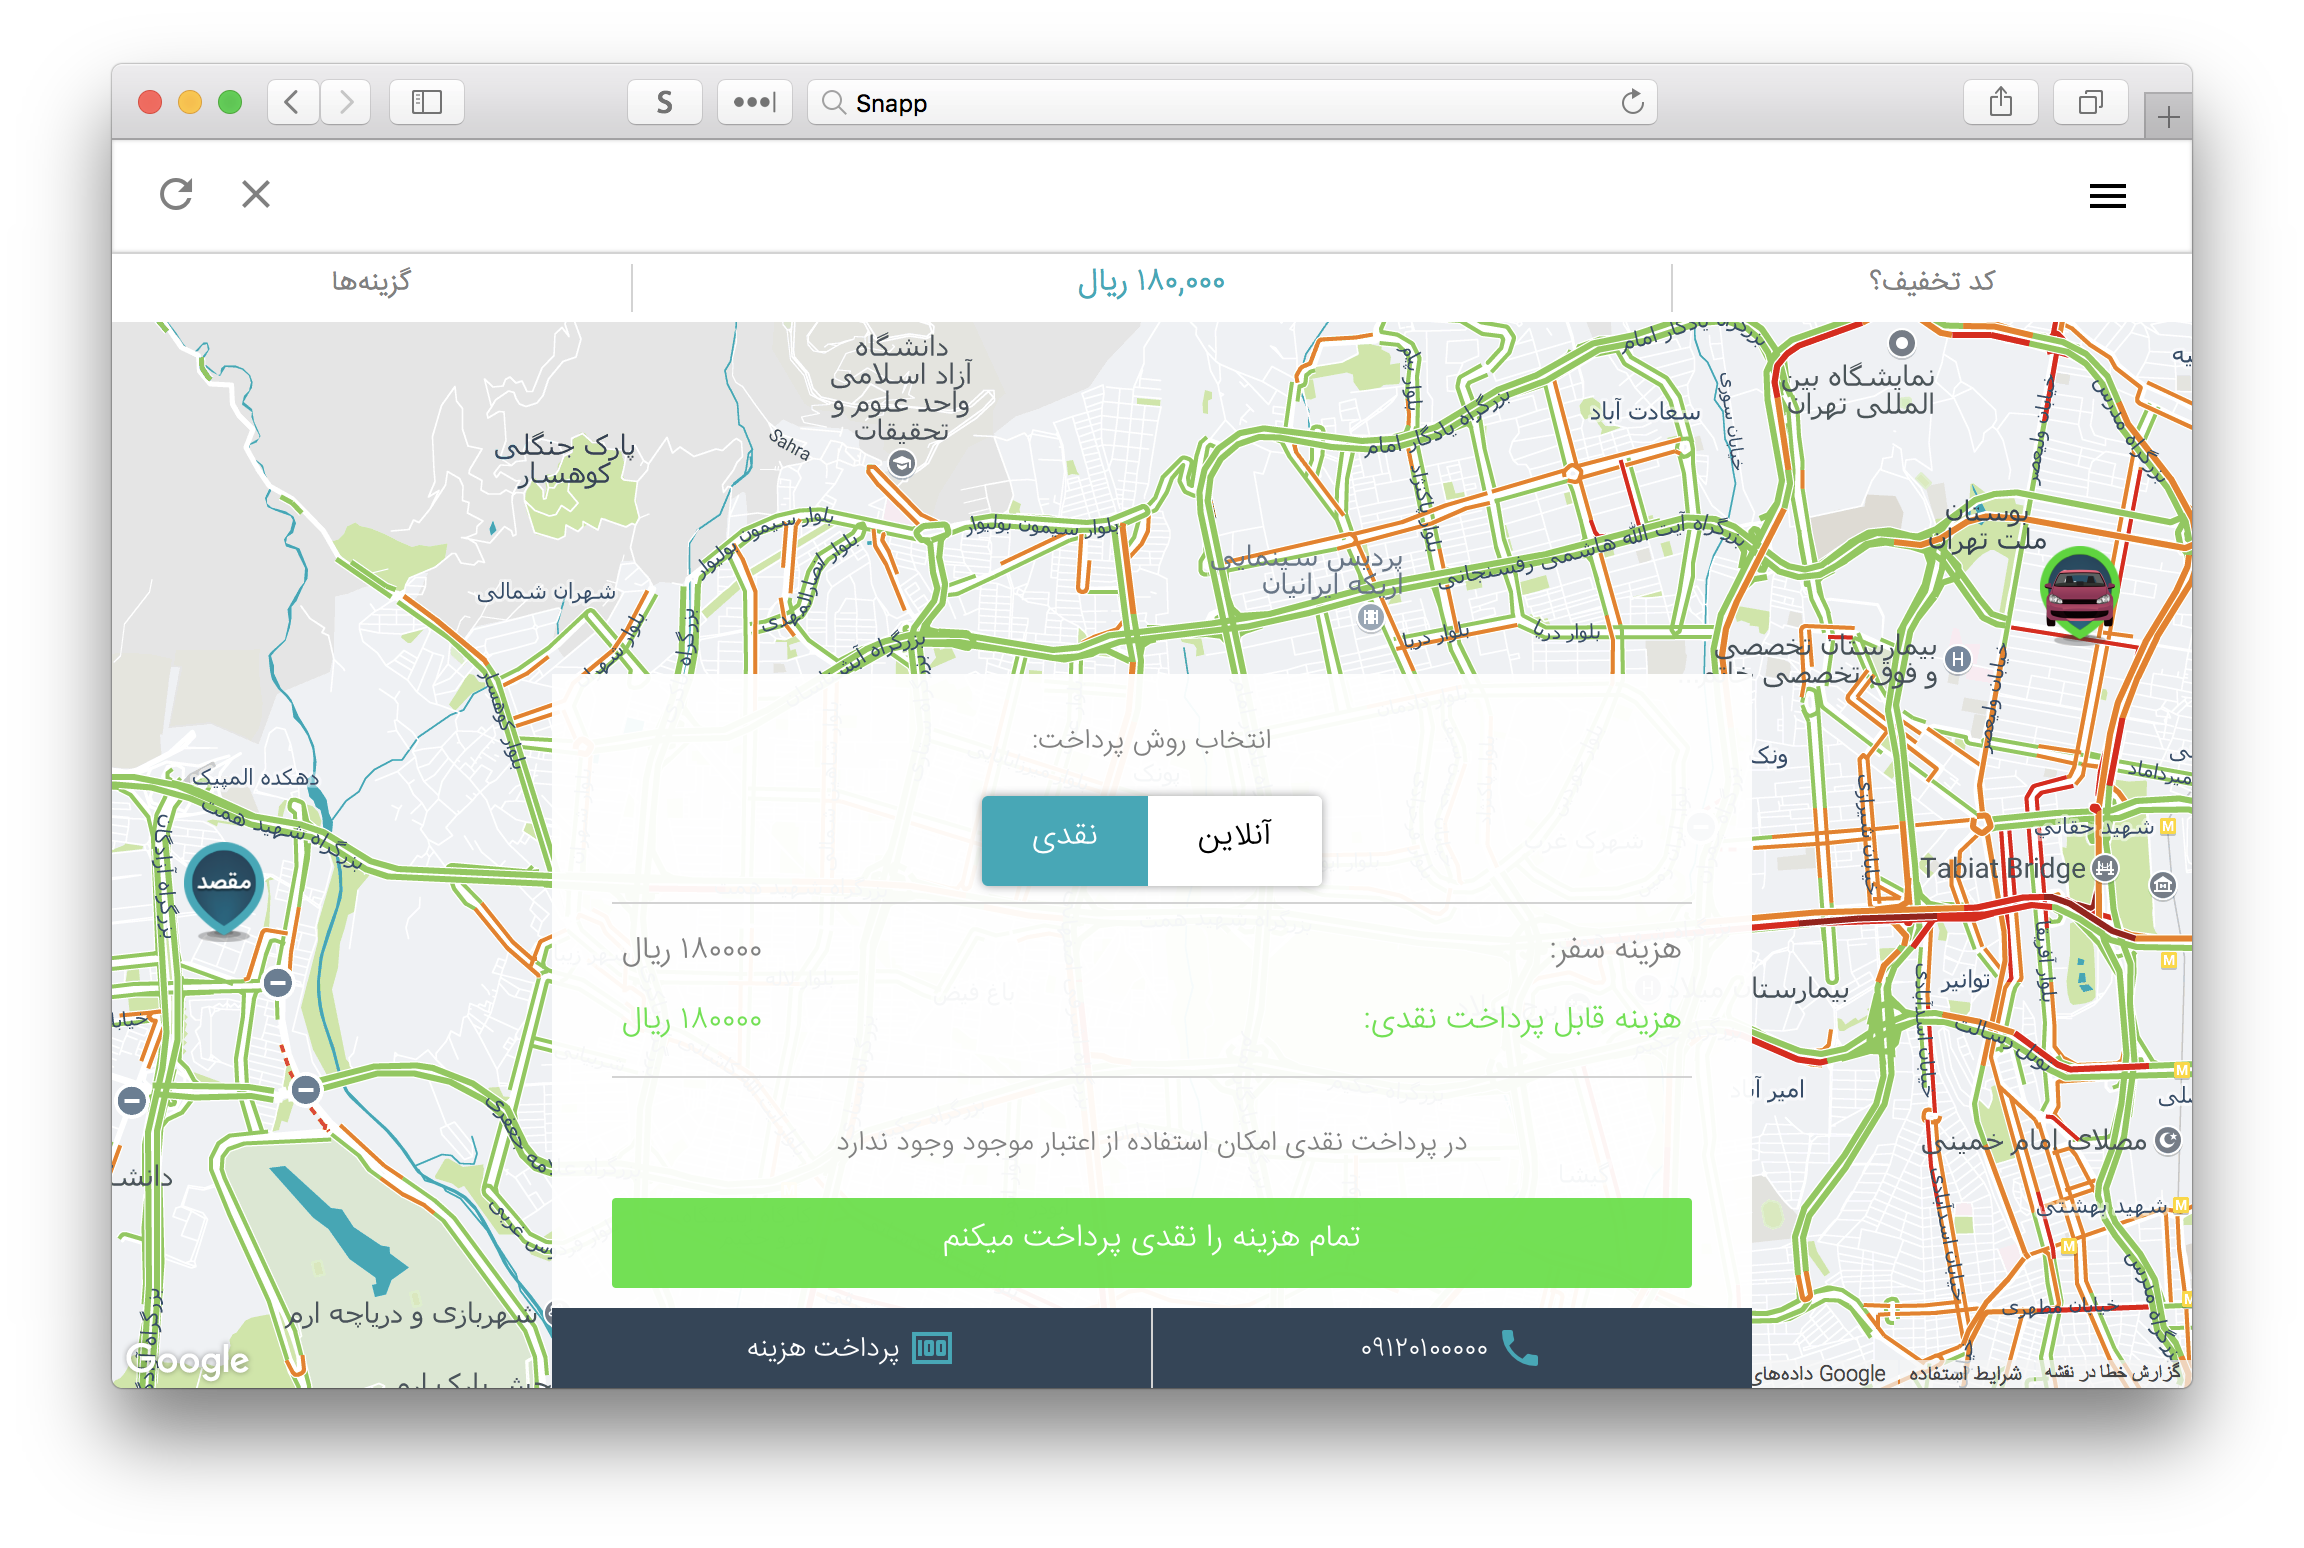2304x1548 pixels.
Task: Open the گزینه‌ها options tab
Action: [371, 282]
